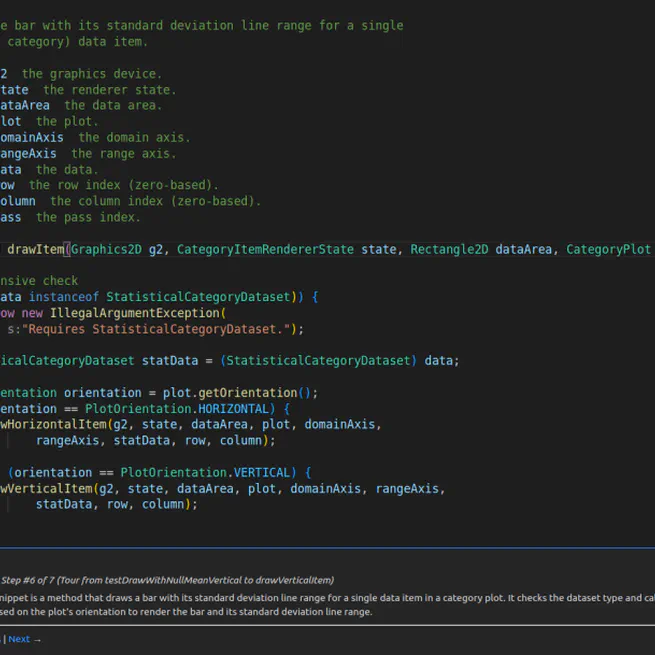The image size is (655, 655).
Task: Click the 'nsive check' comment
Action: pos(39,281)
